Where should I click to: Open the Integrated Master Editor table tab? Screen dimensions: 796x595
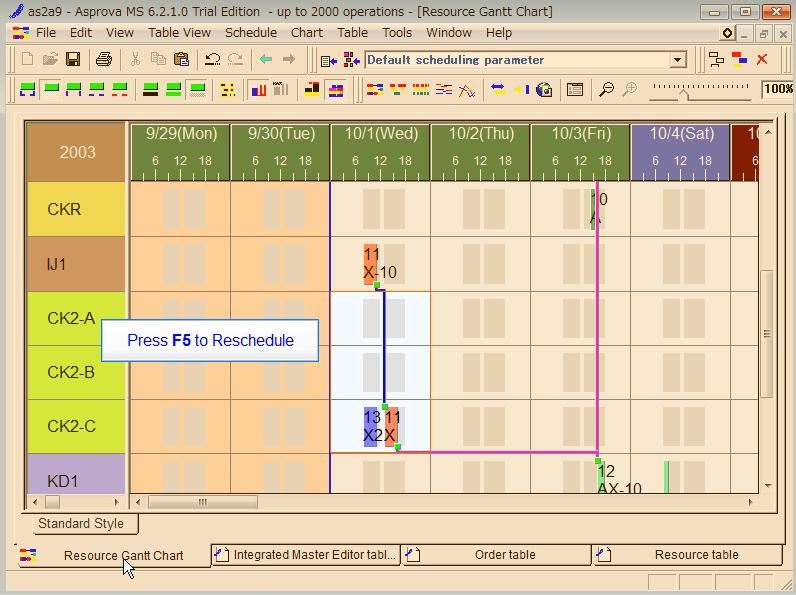(306, 555)
